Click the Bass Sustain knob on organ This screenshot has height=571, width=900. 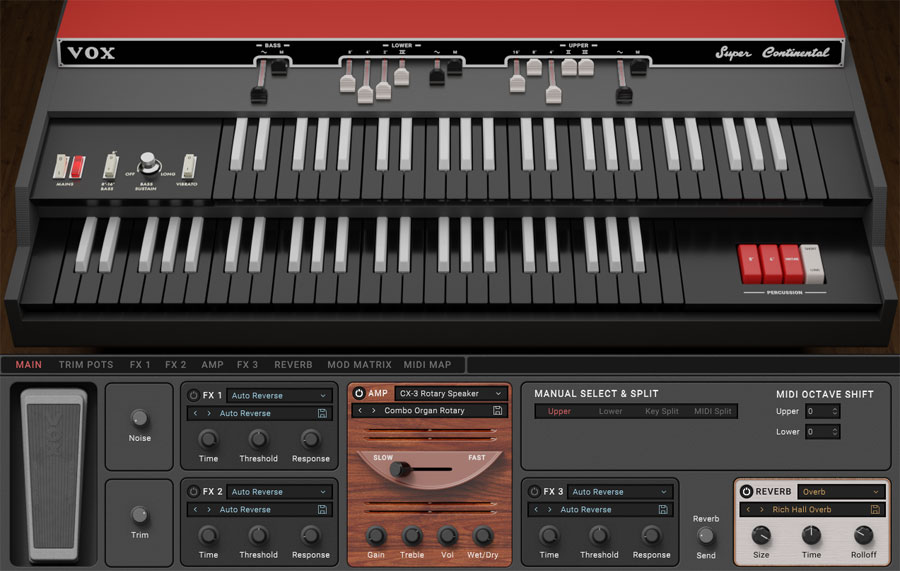point(148,163)
